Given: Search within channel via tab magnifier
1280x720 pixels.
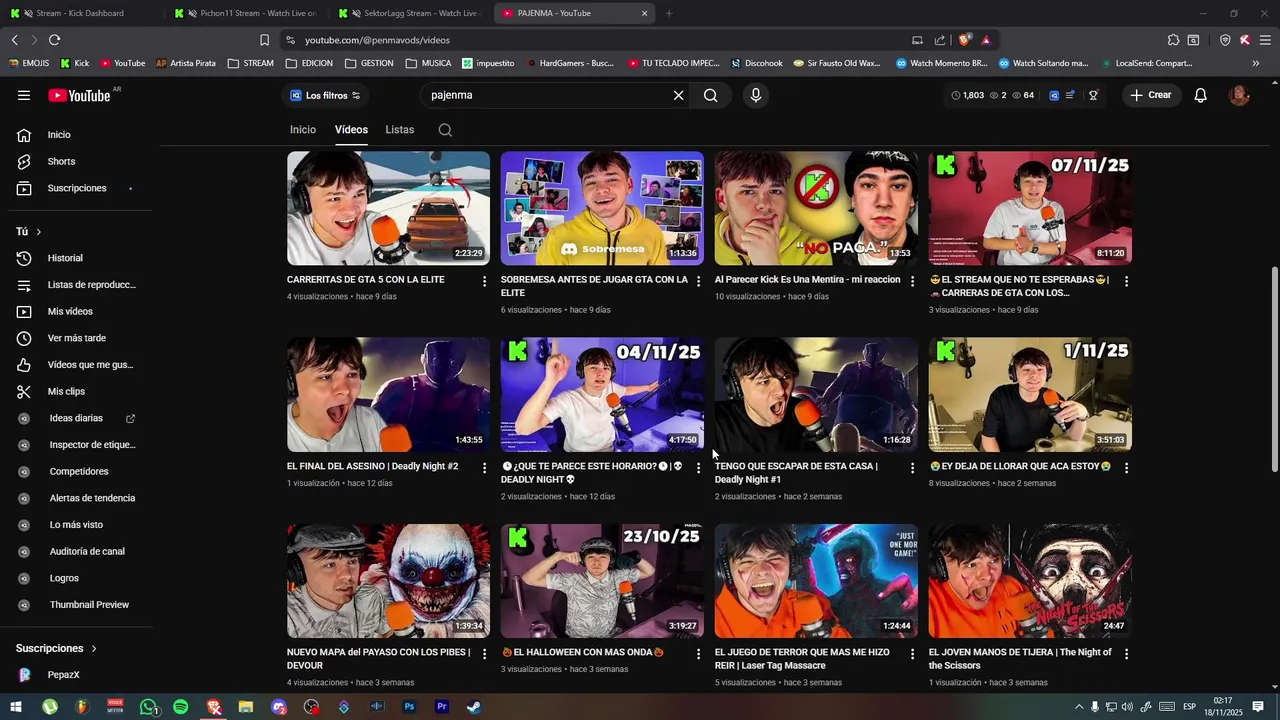Looking at the screenshot, I should (445, 130).
